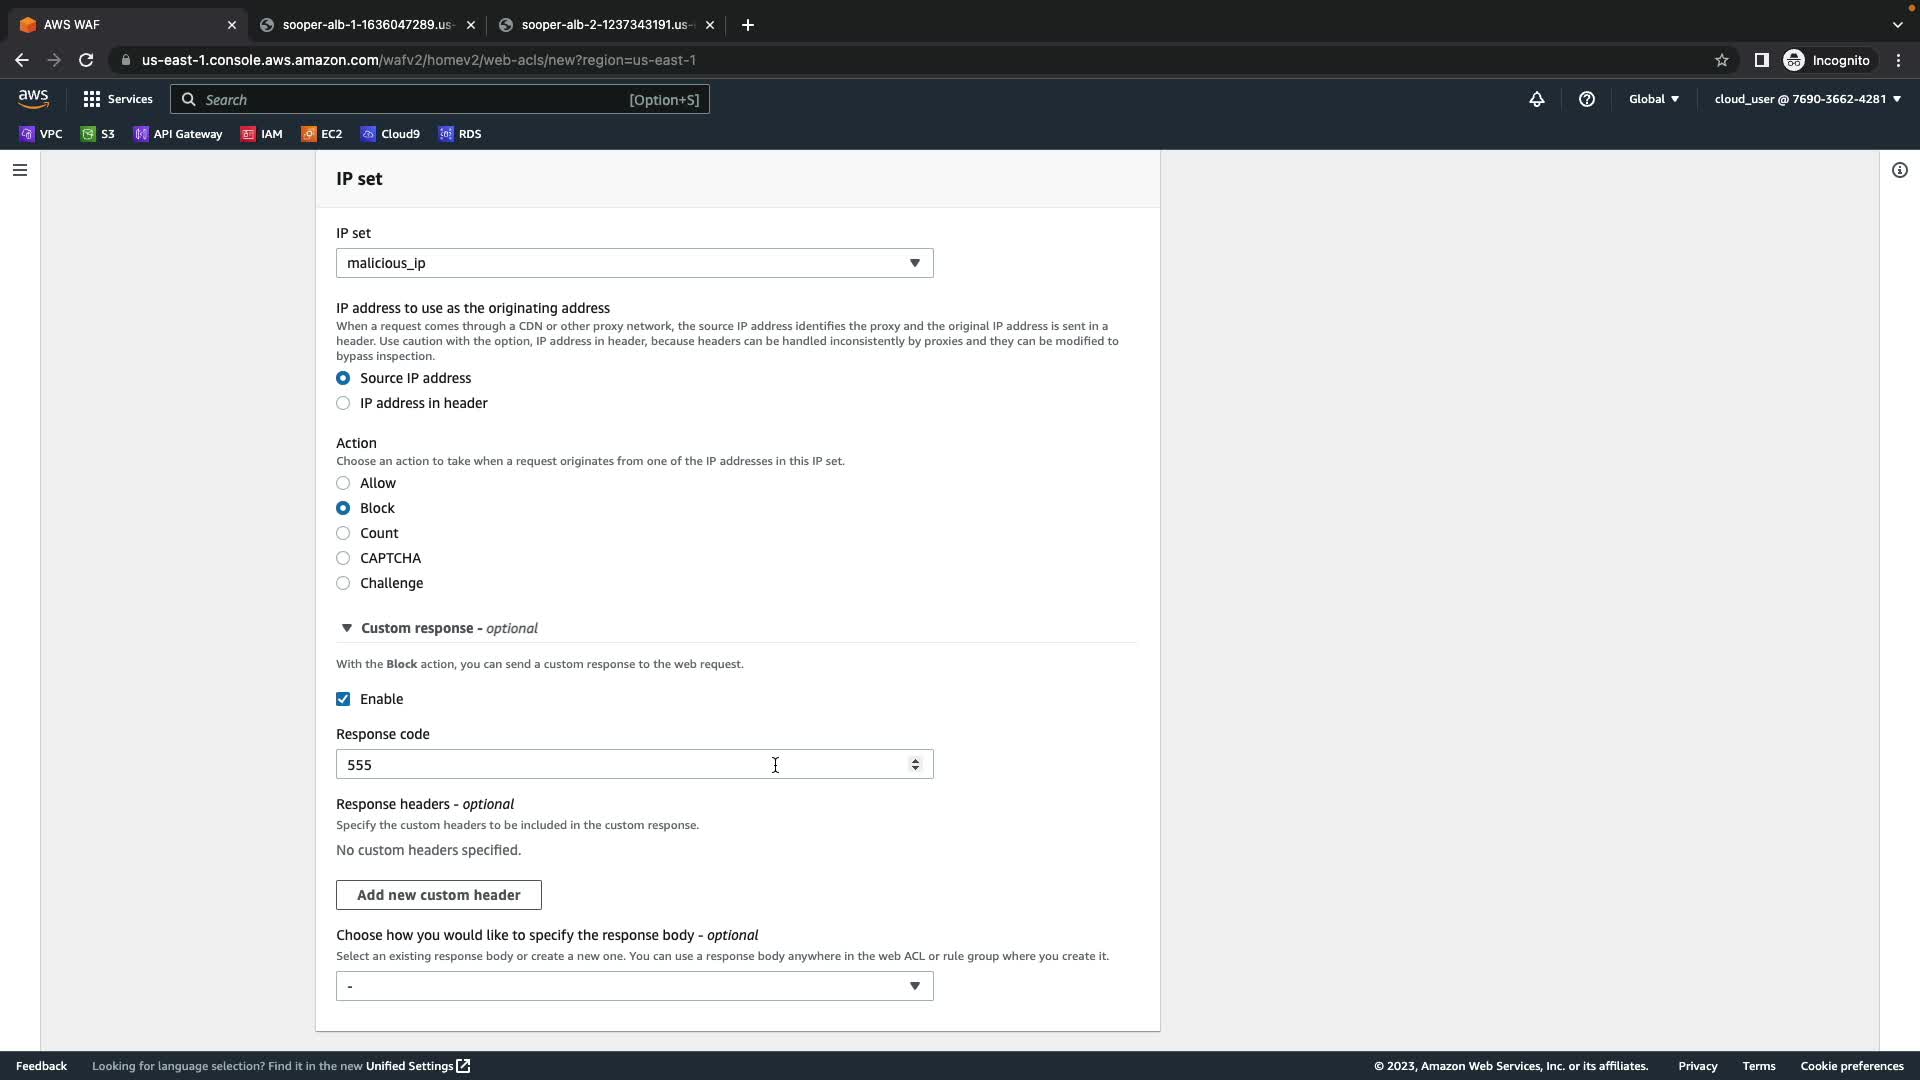Open the EC2 bookmark shortcut
The image size is (1920, 1080).
[322, 134]
